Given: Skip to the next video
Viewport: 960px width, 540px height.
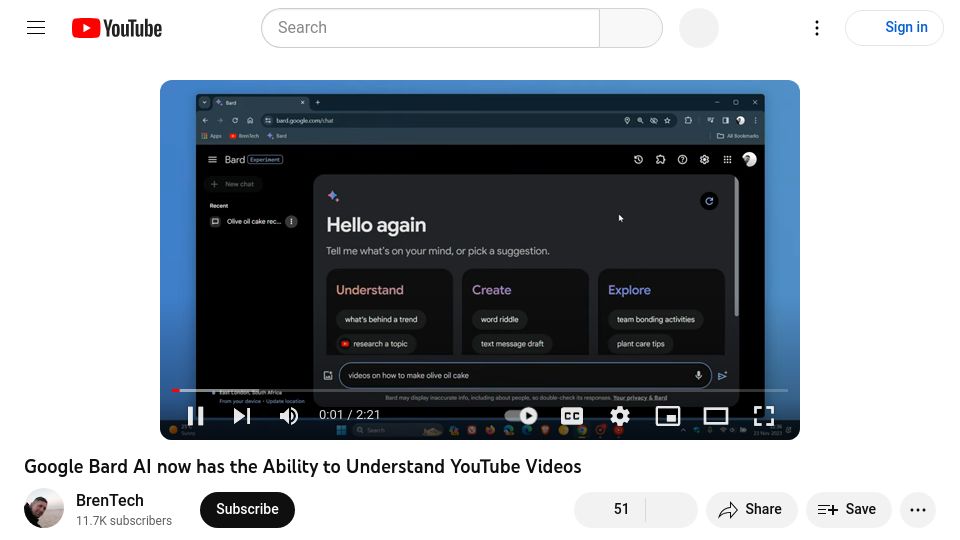Looking at the screenshot, I should point(242,416).
